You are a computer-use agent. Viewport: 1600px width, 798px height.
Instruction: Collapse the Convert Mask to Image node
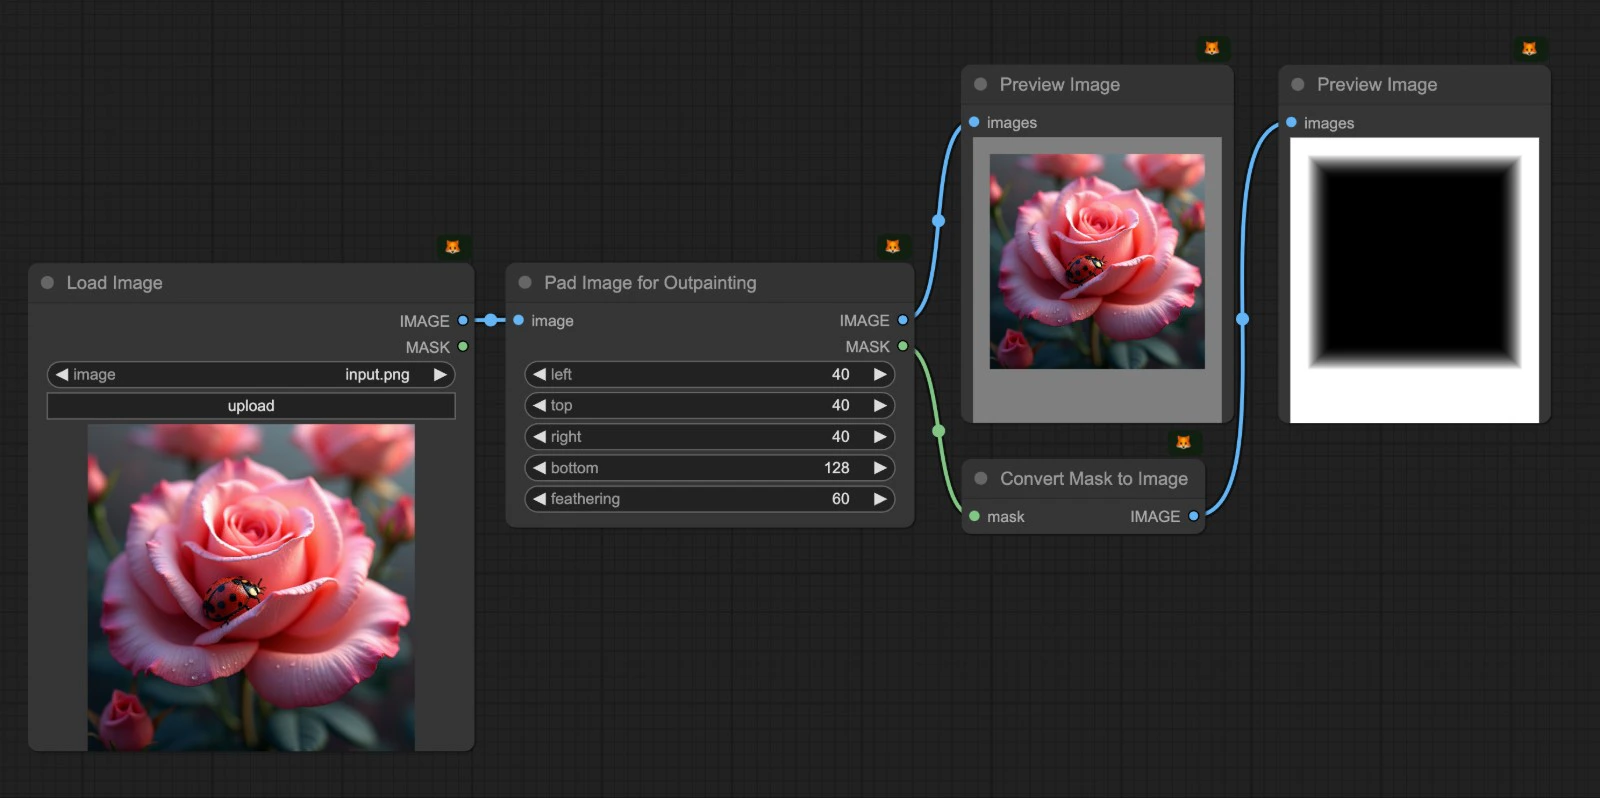[981, 479]
